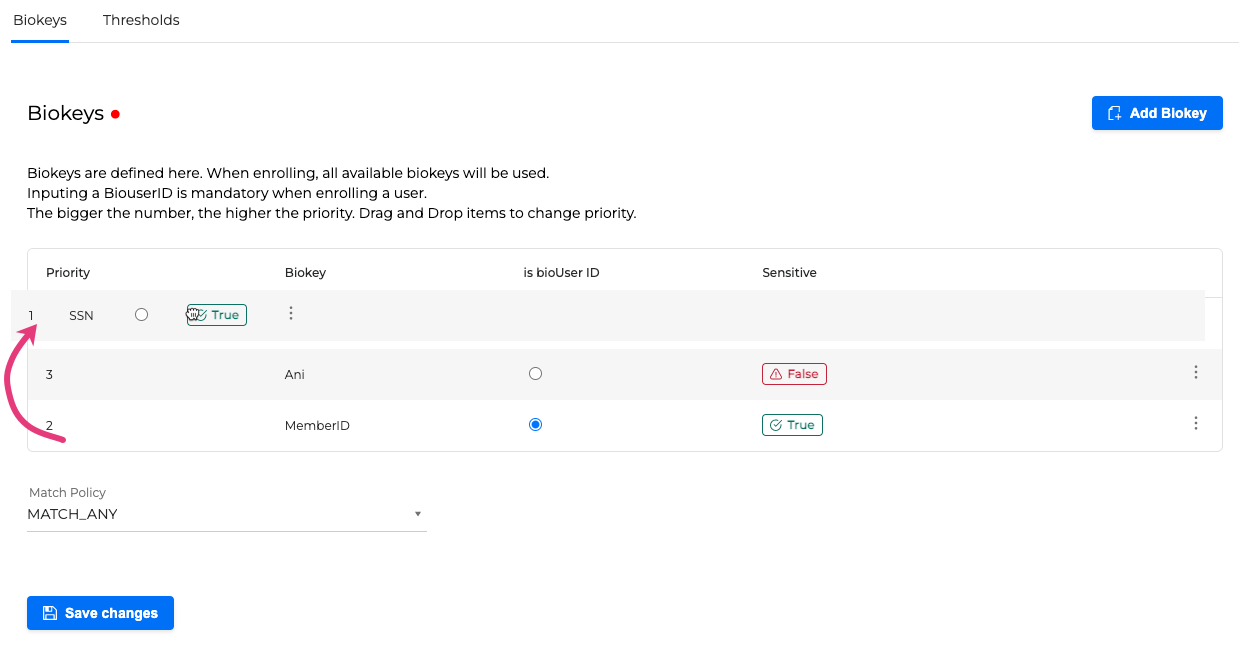This screenshot has width=1240, height=648.
Task: Click the Match Policy dropdown arrow
Action: coord(417,515)
